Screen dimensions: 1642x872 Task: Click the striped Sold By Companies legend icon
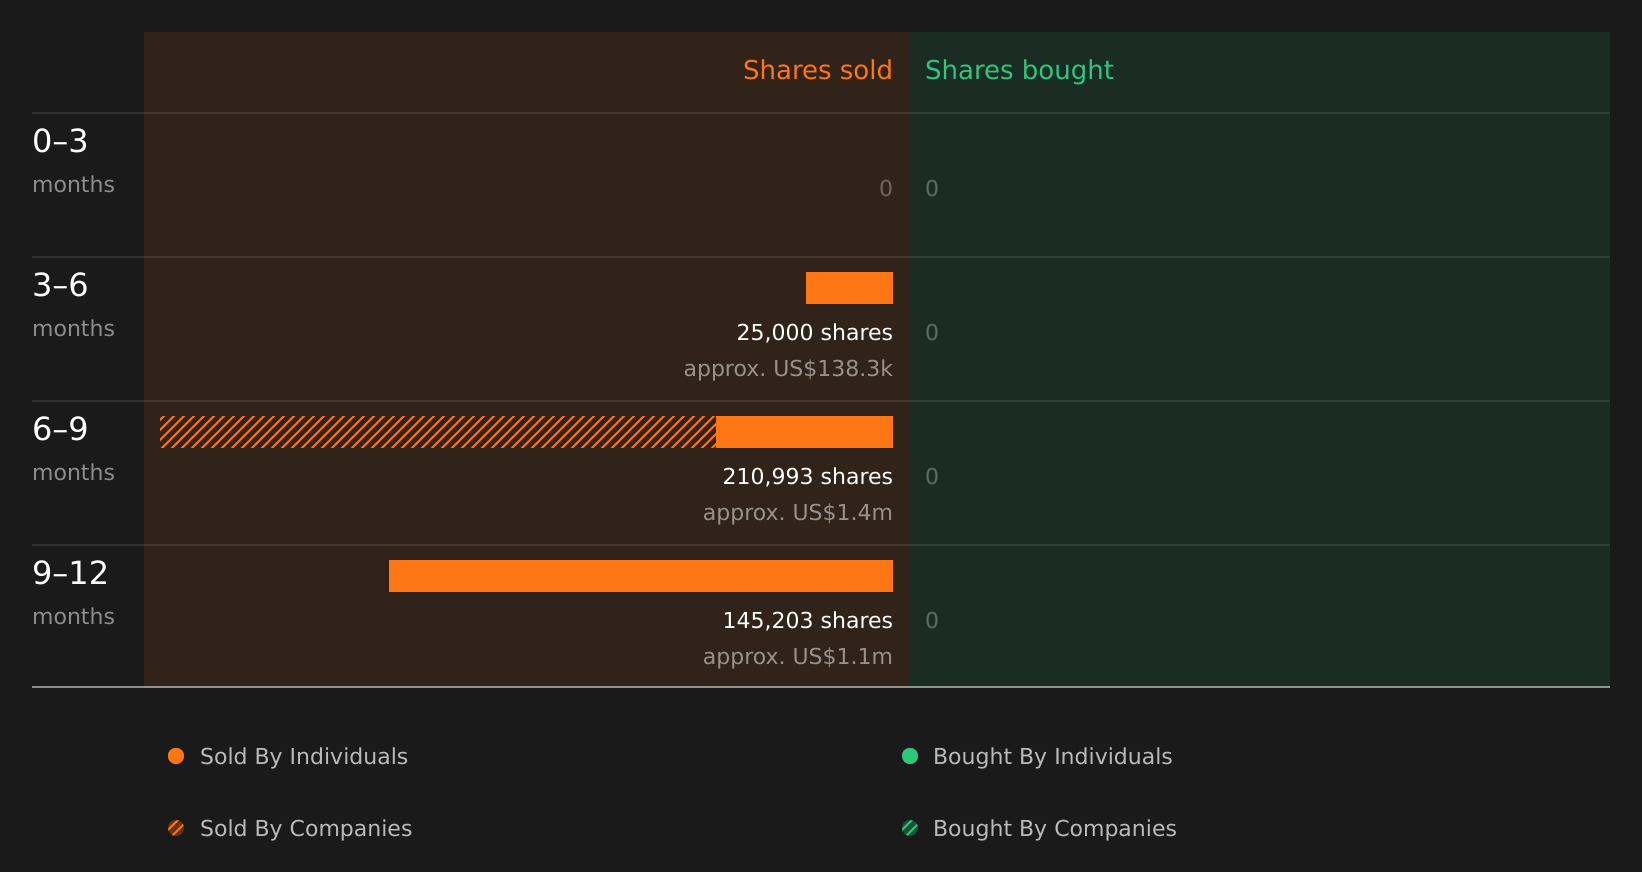pyautogui.click(x=176, y=828)
